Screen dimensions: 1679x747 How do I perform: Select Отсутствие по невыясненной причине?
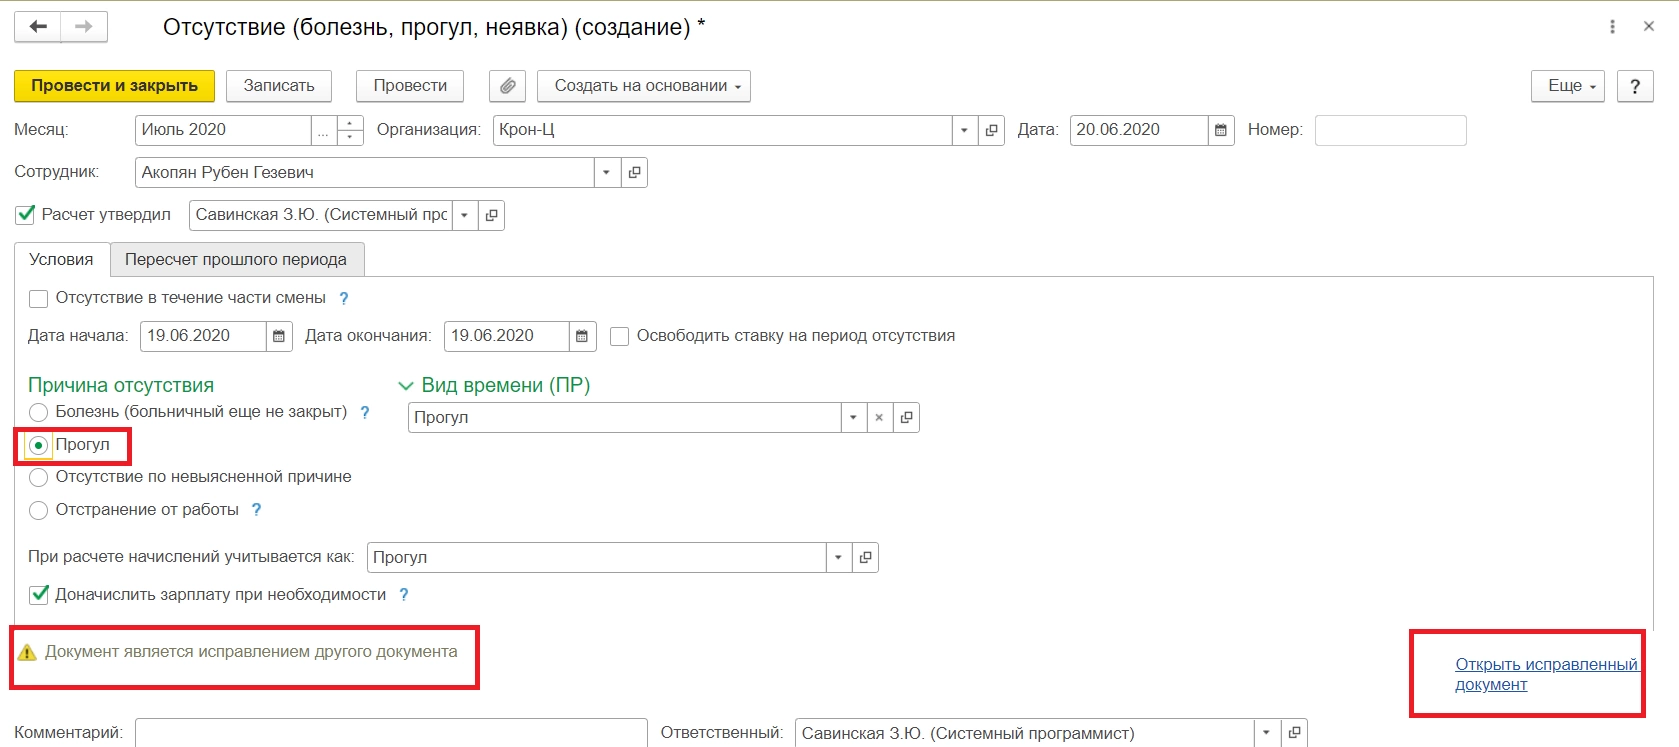[x=39, y=478]
